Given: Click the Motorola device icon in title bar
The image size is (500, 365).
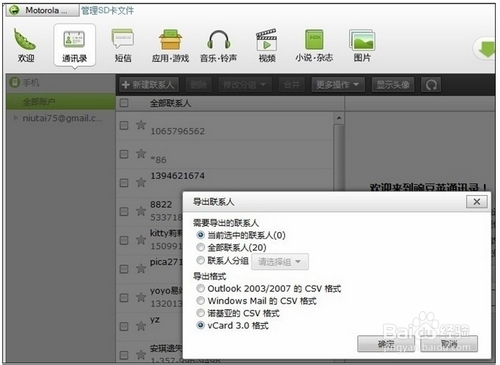Looking at the screenshot, I should tap(14, 10).
